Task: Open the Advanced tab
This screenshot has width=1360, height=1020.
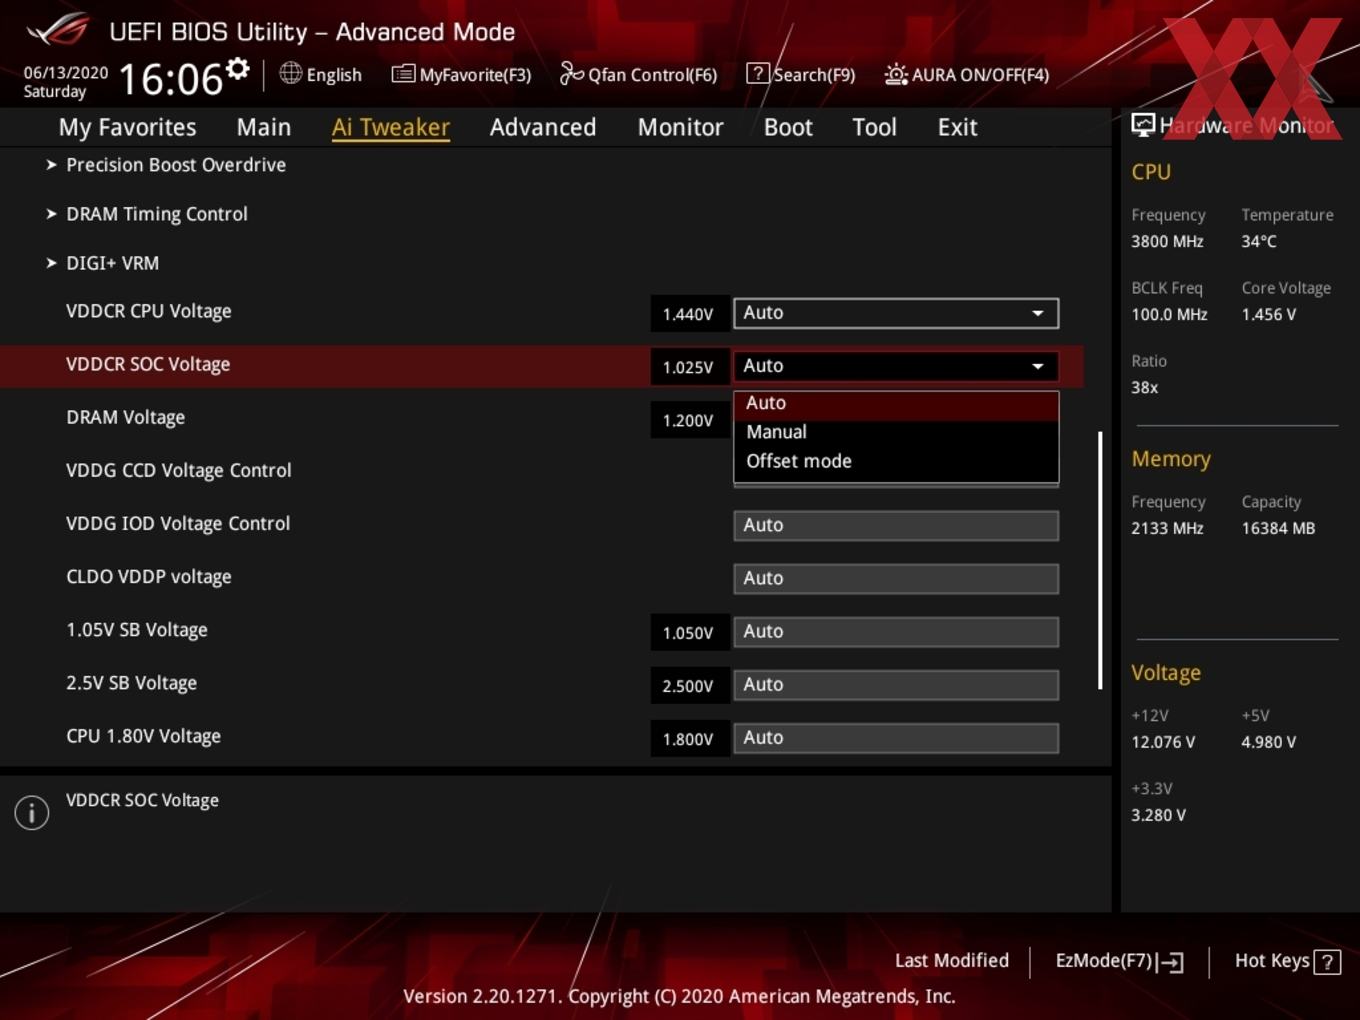Action: (543, 127)
